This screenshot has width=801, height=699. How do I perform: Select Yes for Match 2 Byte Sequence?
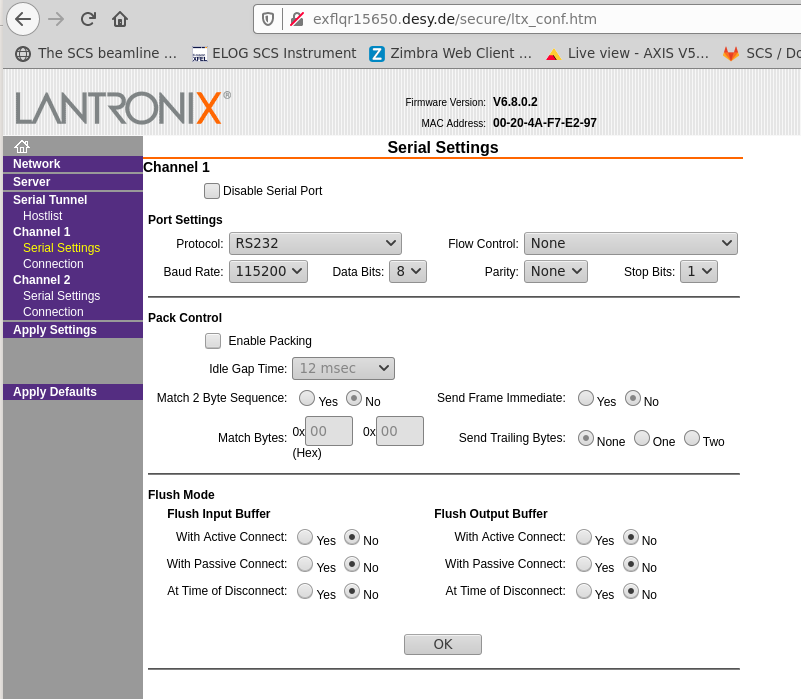[x=307, y=398]
